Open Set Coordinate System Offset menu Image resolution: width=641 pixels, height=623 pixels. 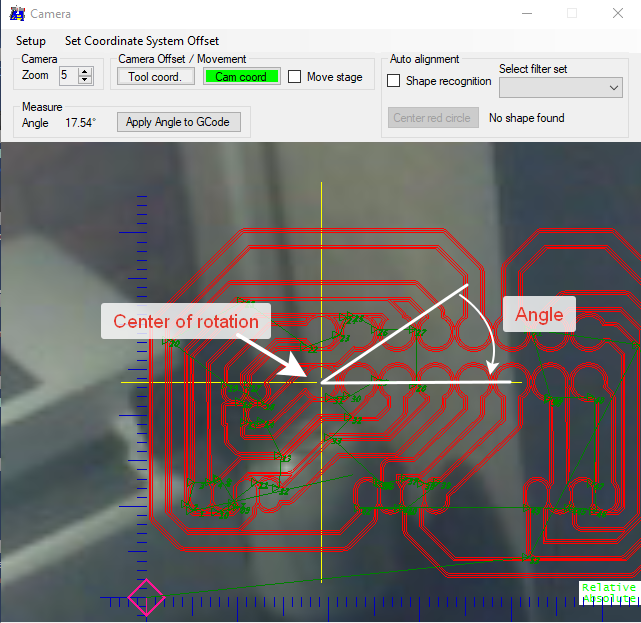[x=142, y=41]
